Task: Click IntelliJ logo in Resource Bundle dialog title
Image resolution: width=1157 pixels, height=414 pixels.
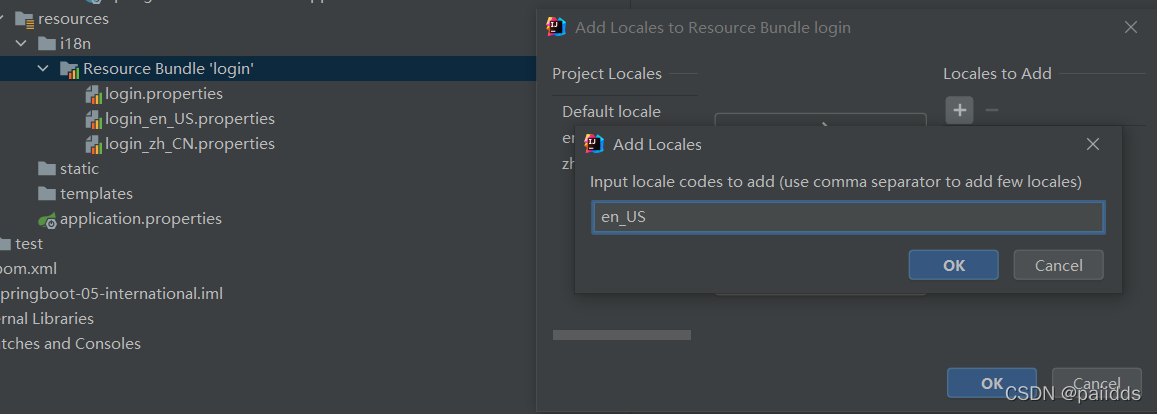Action: coord(556,27)
